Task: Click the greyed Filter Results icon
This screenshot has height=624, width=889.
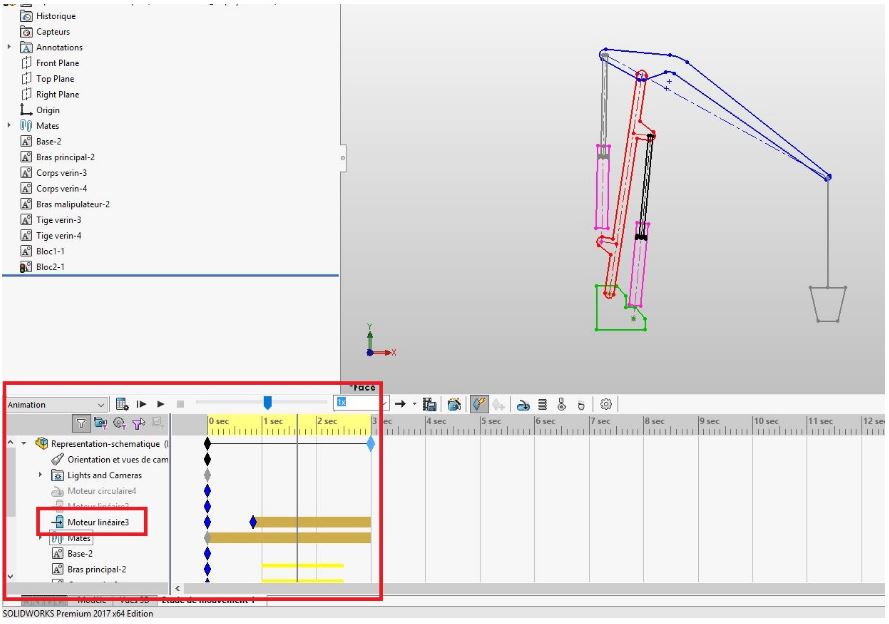Action: click(157, 422)
